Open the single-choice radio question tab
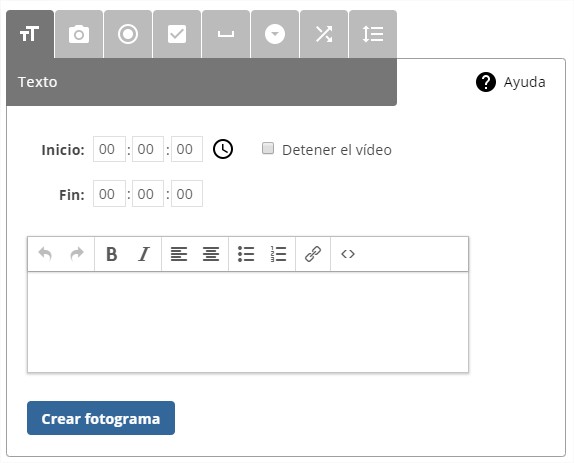Viewport: 574px width, 463px height. (x=128, y=34)
